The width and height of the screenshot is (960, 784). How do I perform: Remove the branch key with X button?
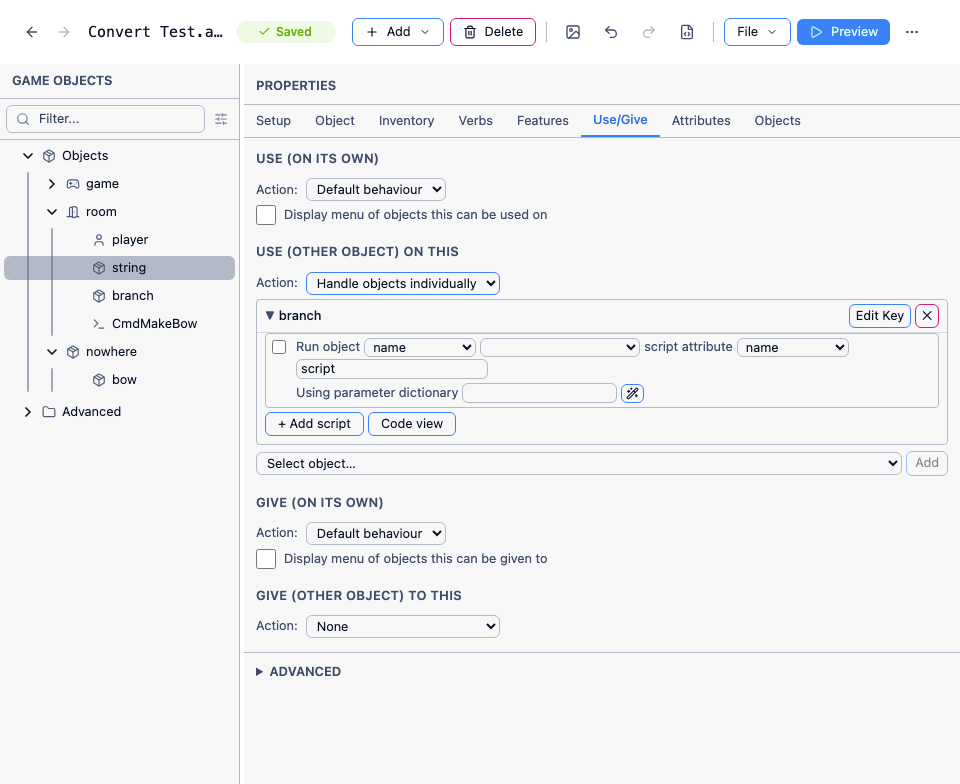927,316
